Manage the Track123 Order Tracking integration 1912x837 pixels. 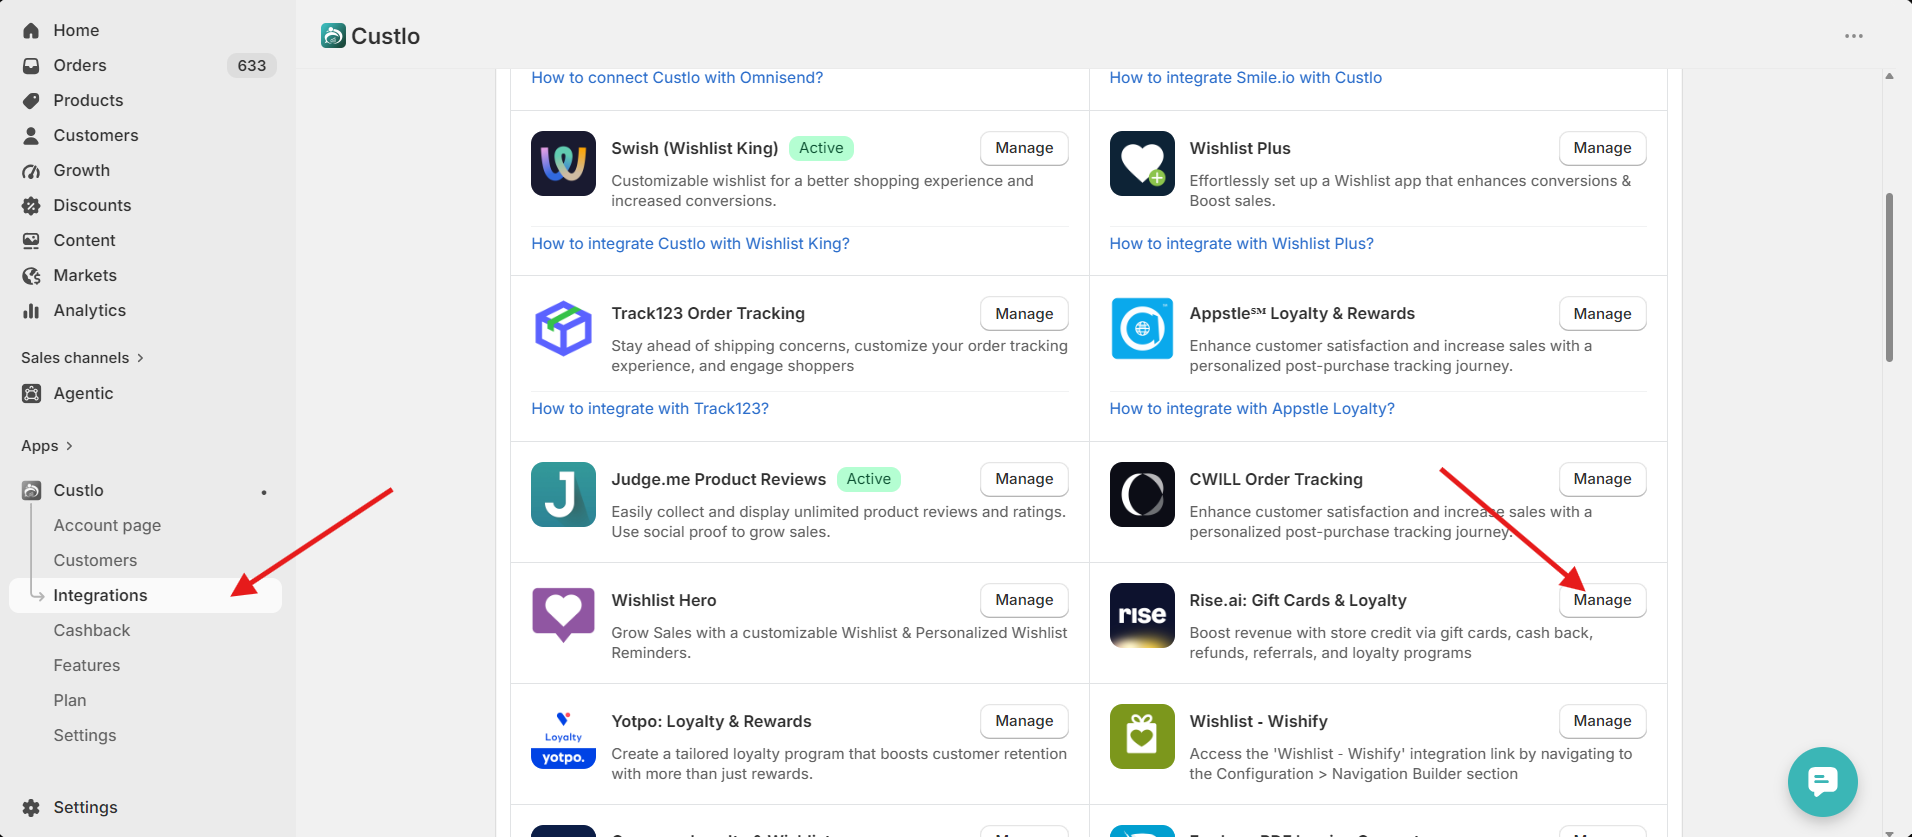tap(1024, 314)
